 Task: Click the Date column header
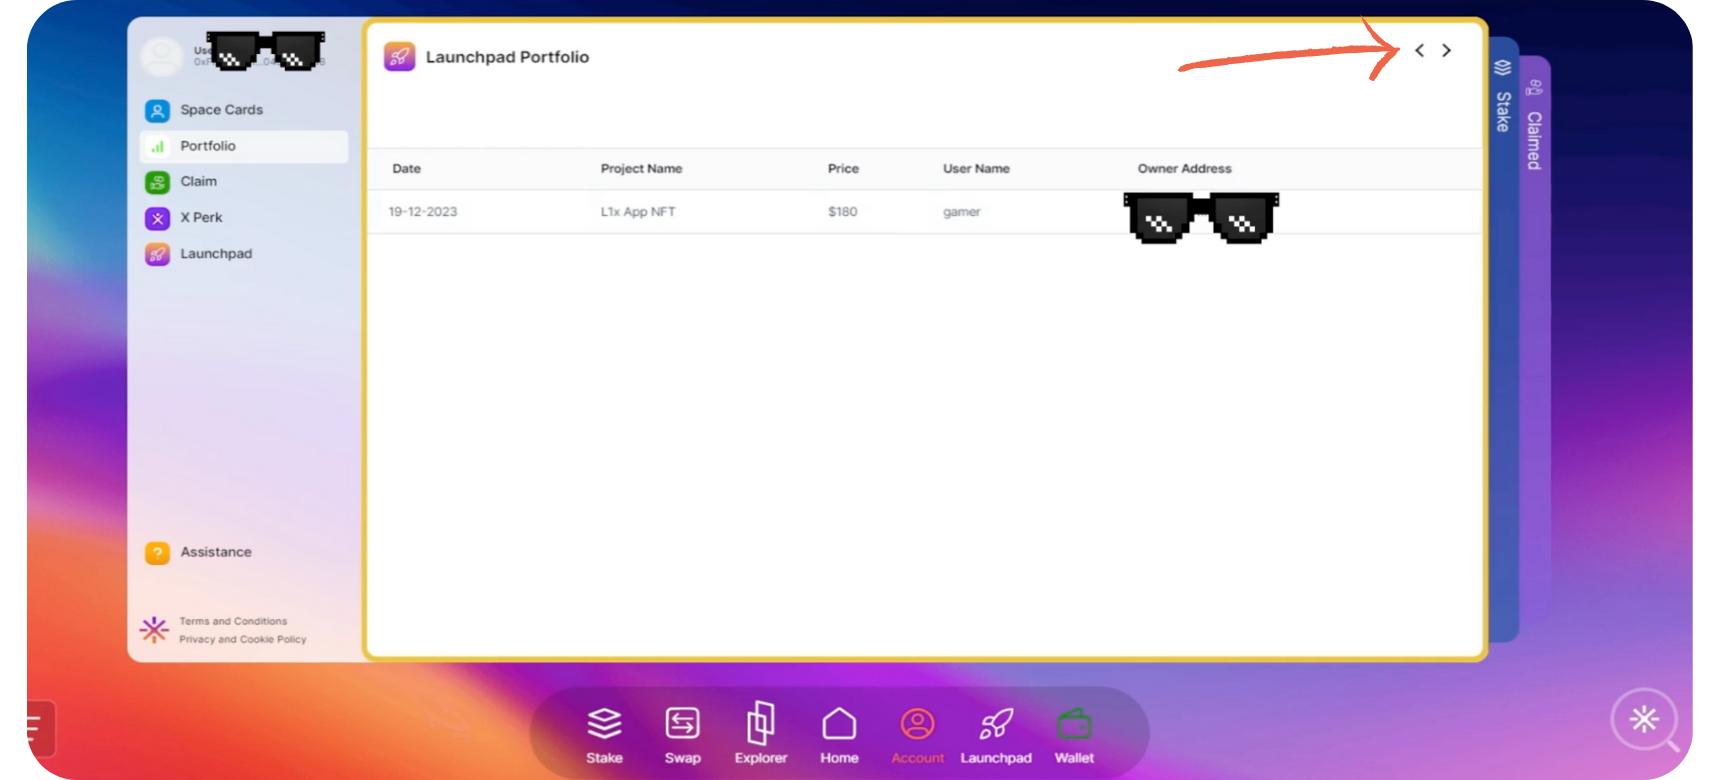(x=406, y=169)
